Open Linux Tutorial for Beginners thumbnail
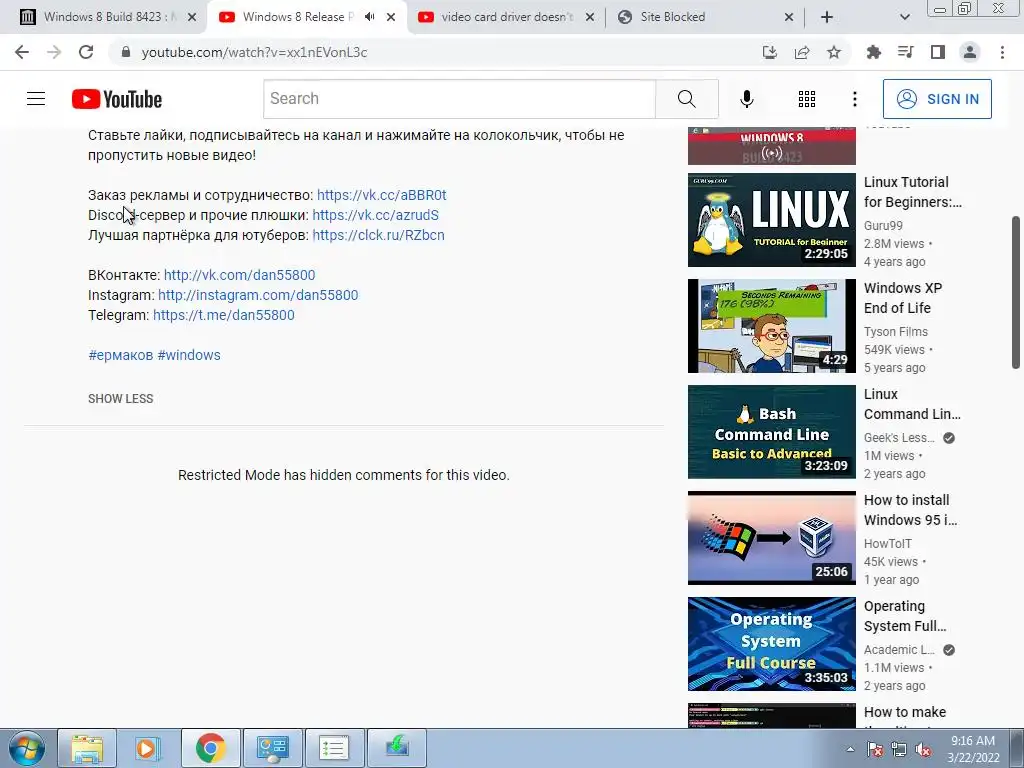 tap(771, 220)
